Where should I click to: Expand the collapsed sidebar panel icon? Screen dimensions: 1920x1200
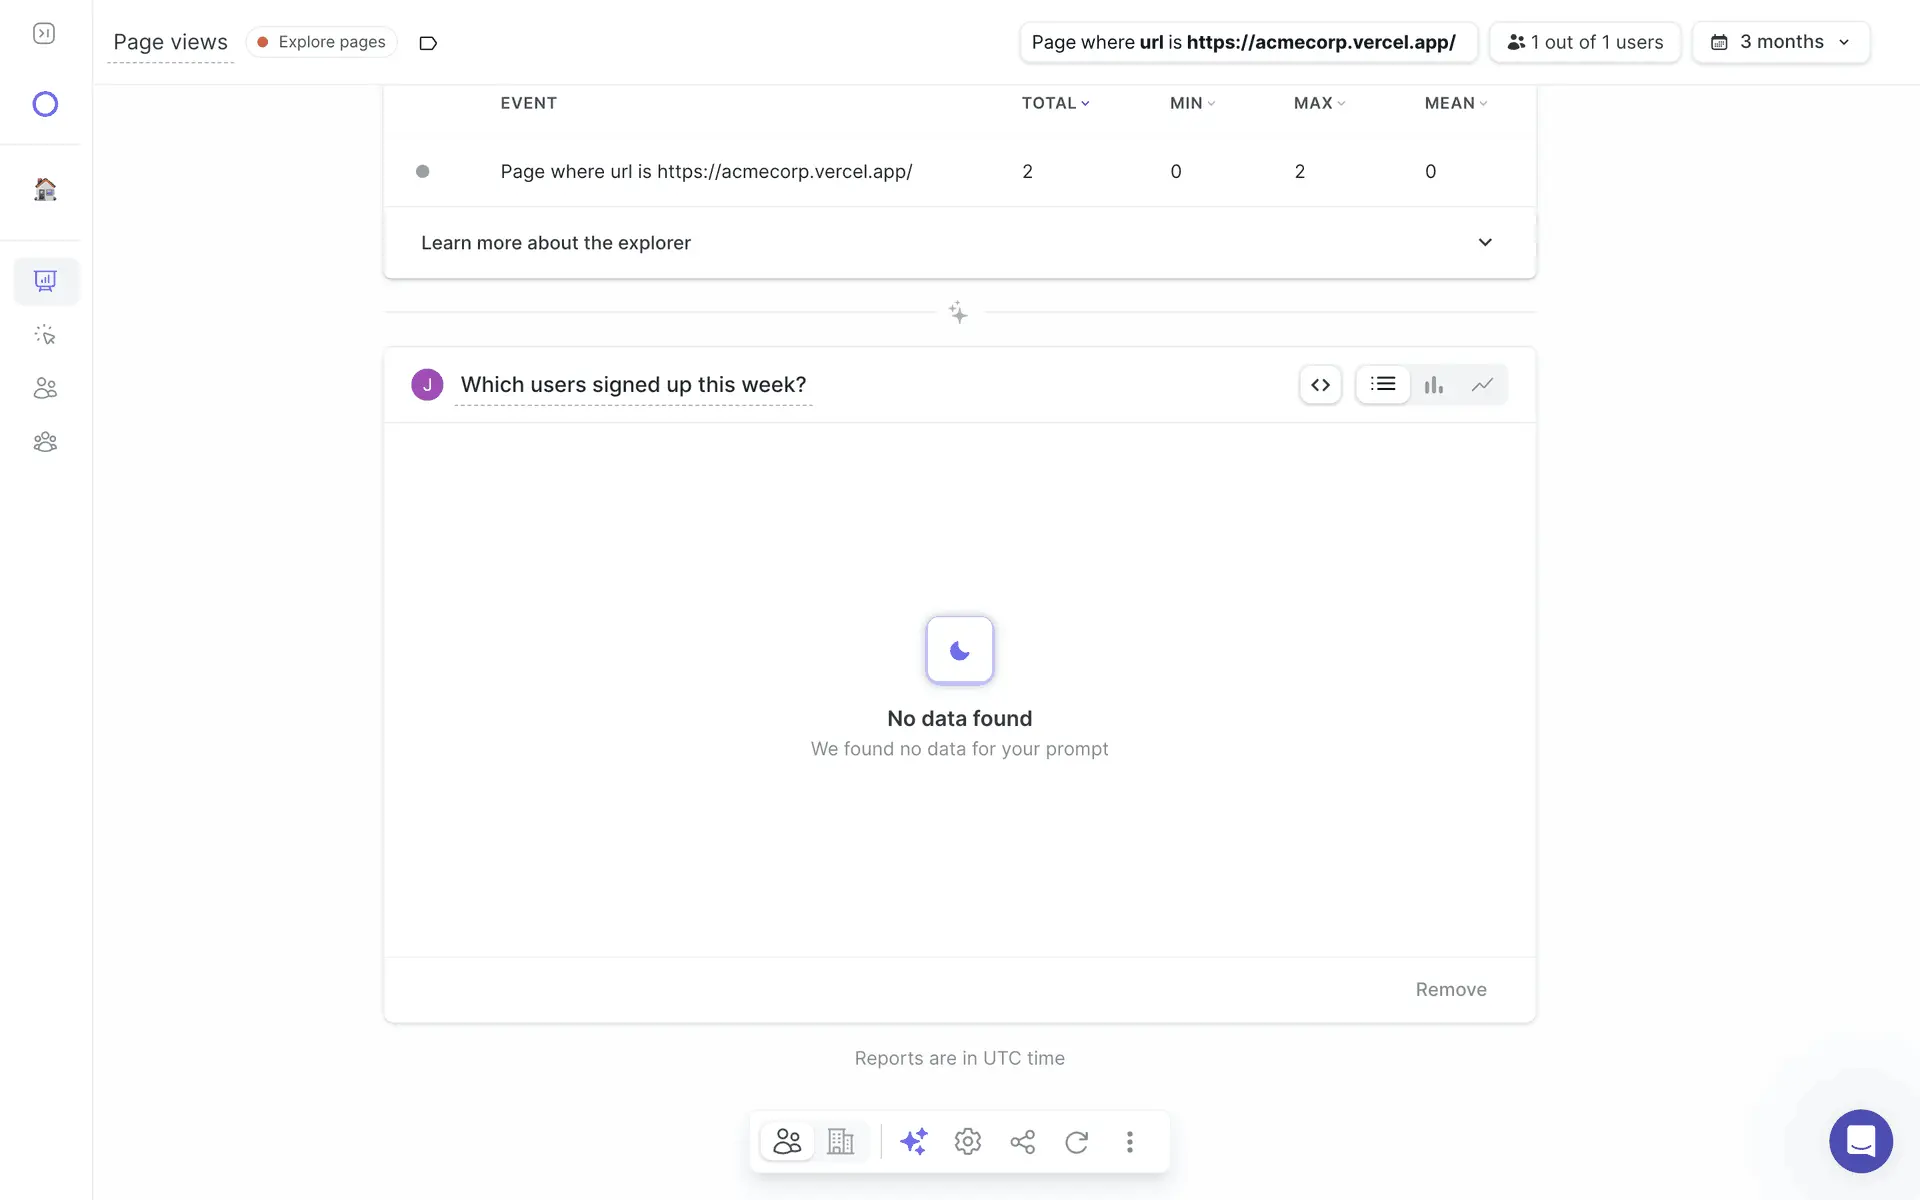(x=44, y=34)
